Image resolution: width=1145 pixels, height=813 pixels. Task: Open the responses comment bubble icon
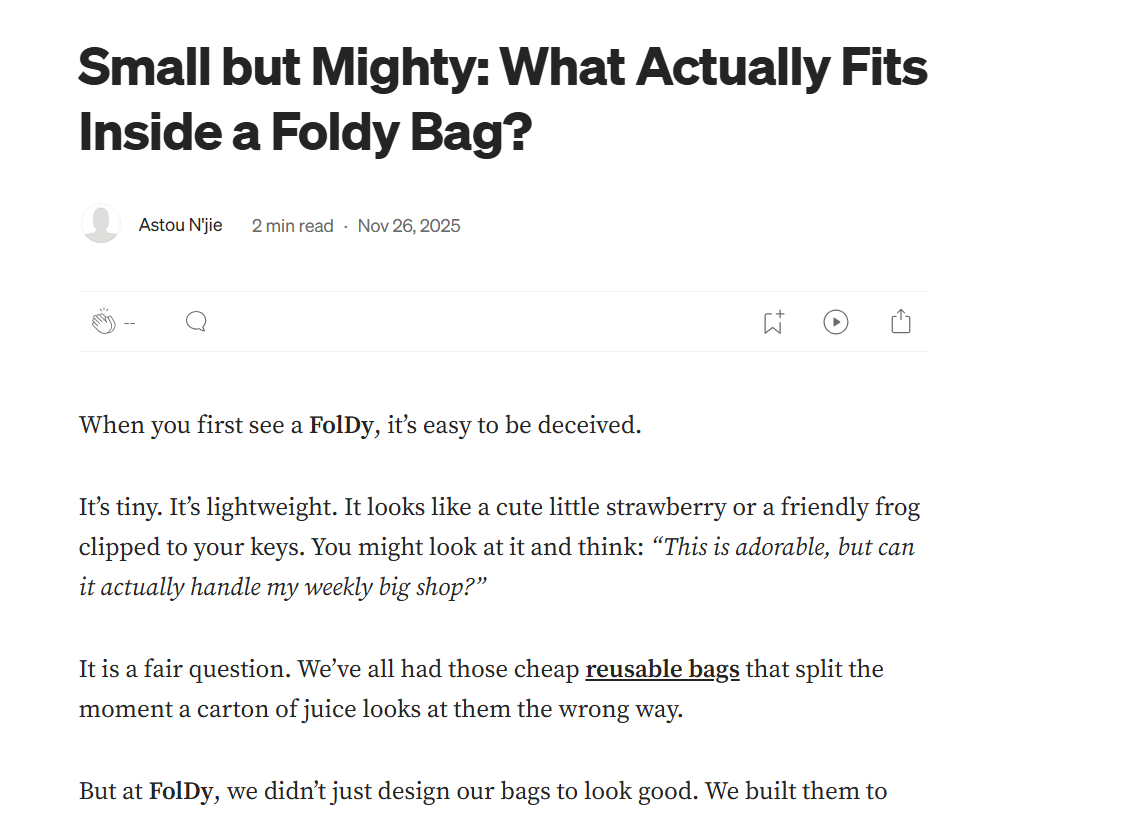(196, 321)
